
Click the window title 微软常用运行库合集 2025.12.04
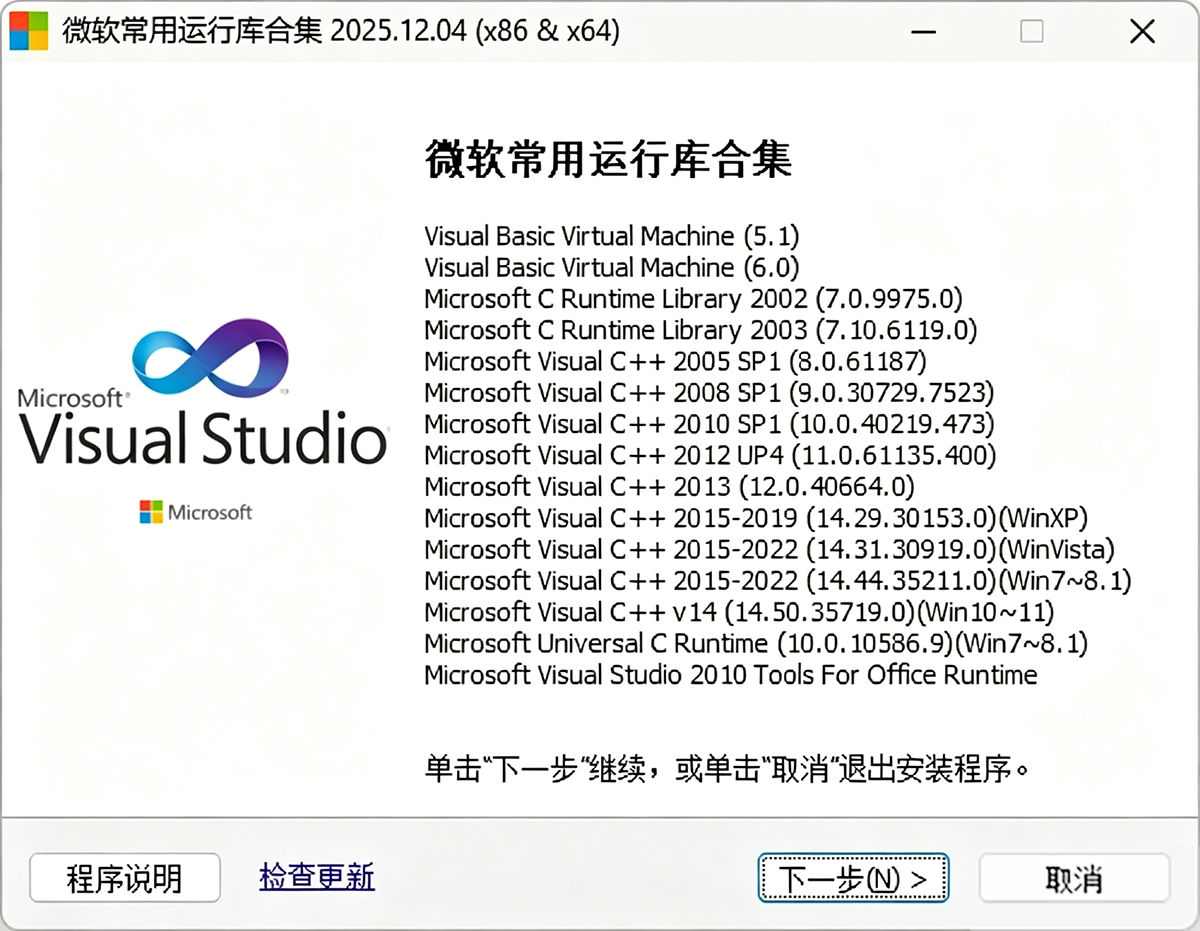(341, 31)
